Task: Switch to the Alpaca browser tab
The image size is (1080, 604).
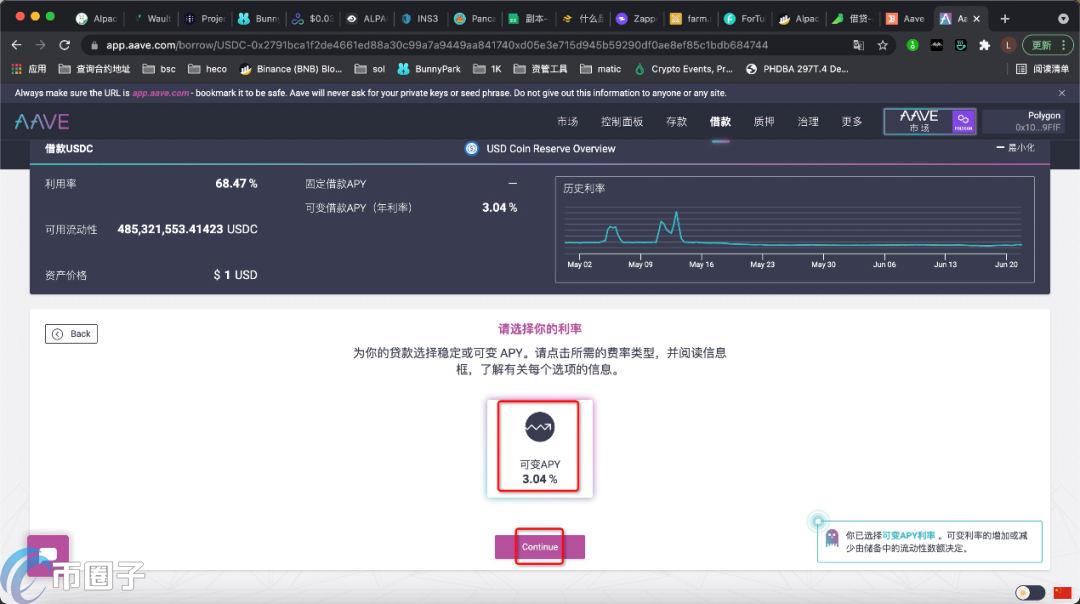Action: coord(96,19)
